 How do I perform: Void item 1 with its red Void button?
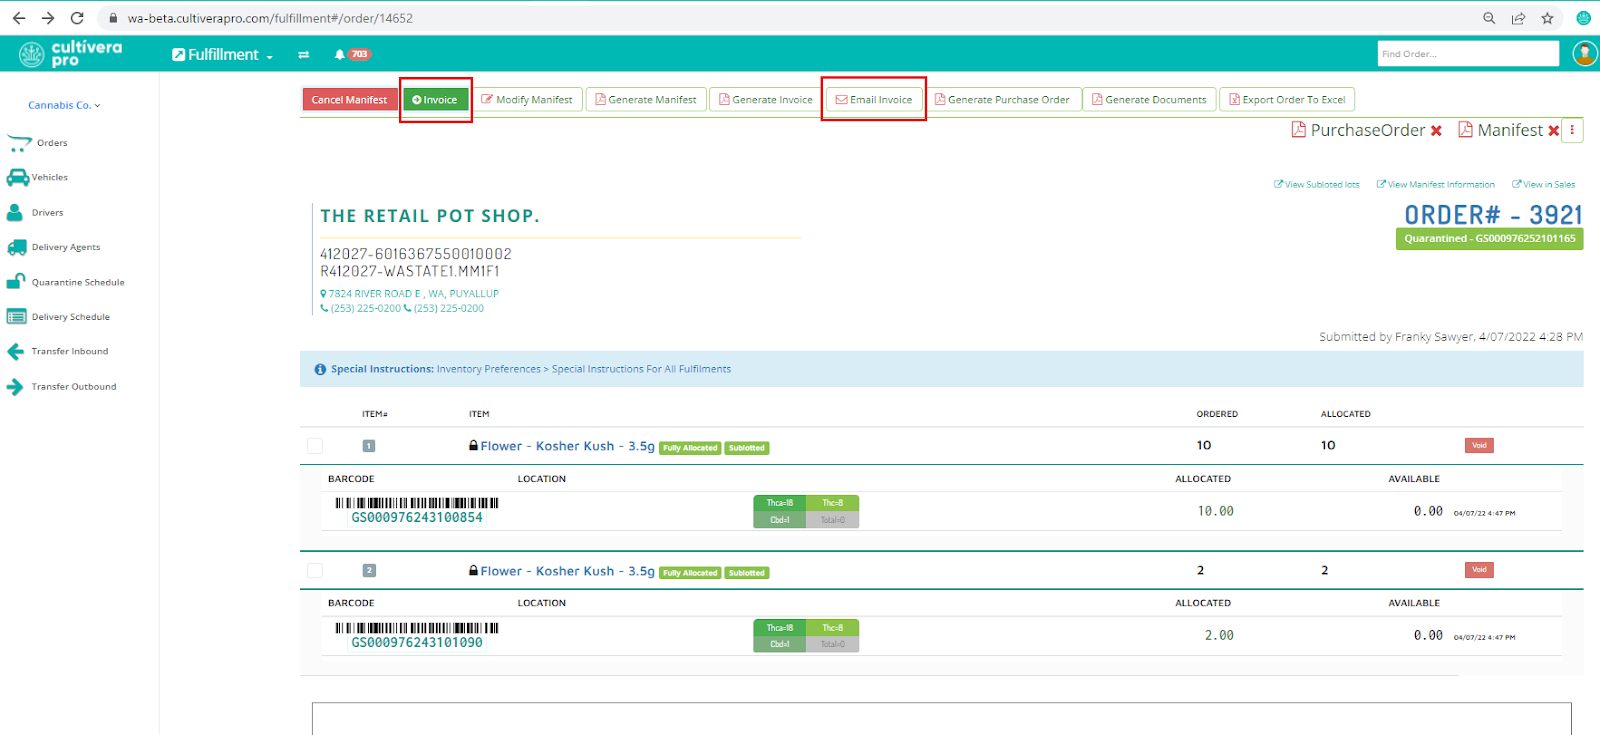coord(1479,446)
